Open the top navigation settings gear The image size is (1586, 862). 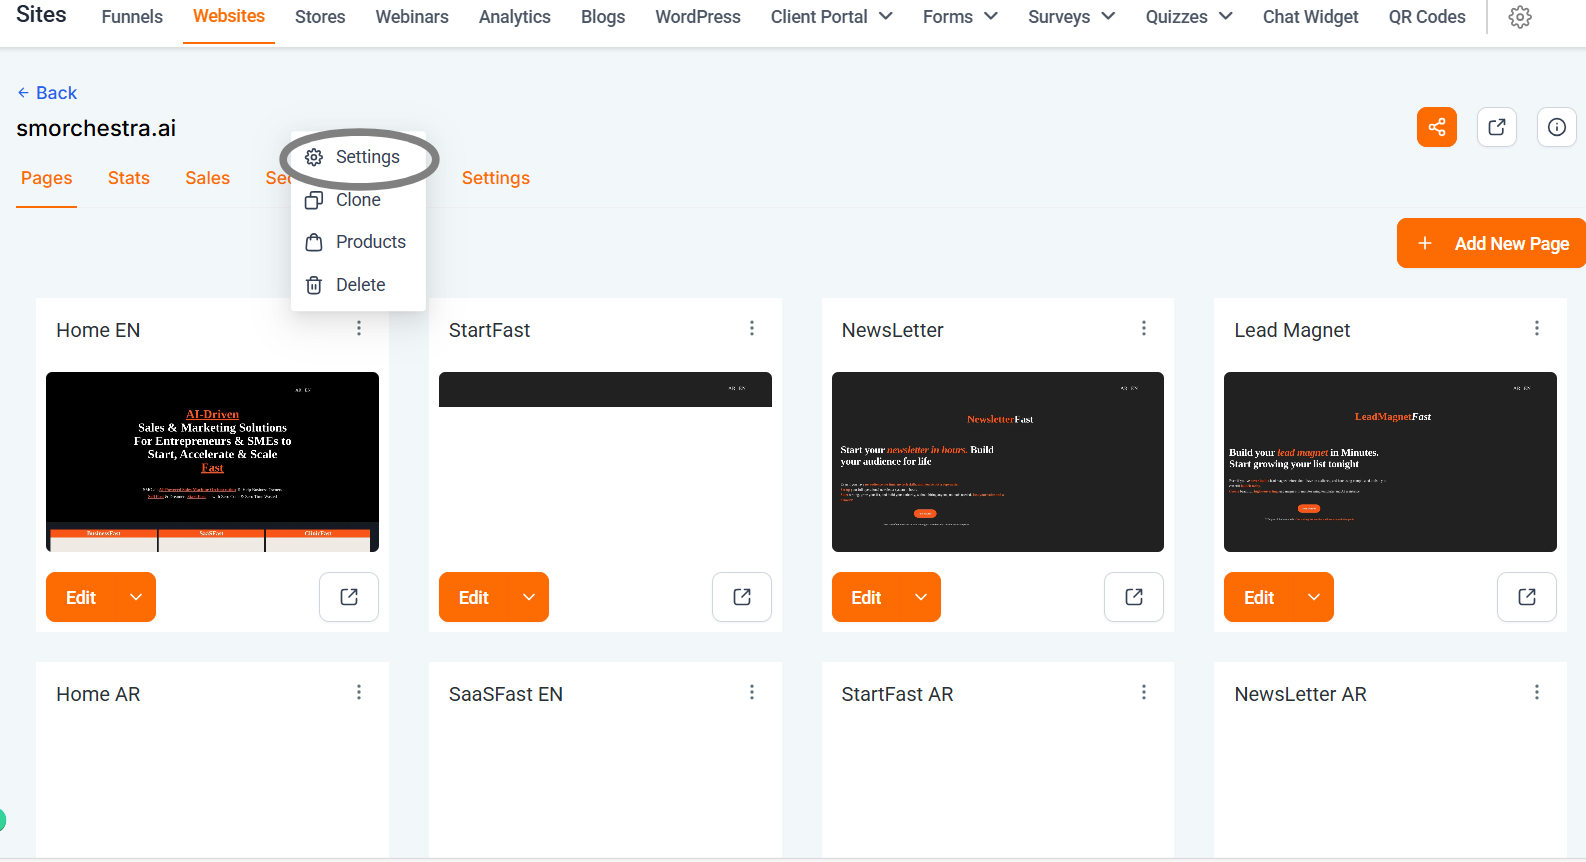pyautogui.click(x=1519, y=17)
